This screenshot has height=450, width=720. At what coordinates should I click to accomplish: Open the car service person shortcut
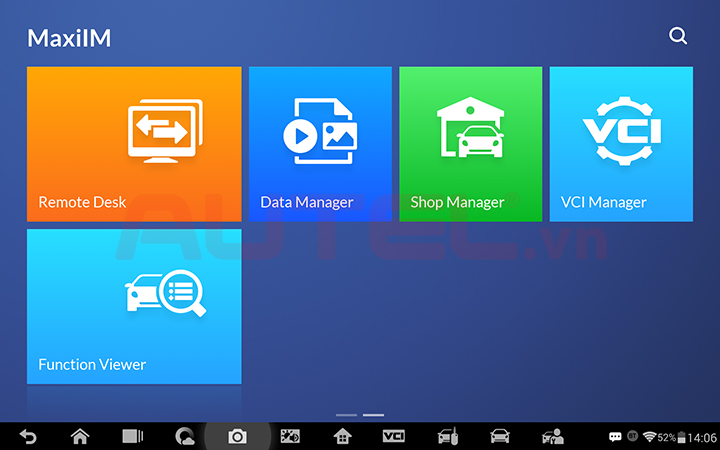(x=552, y=436)
